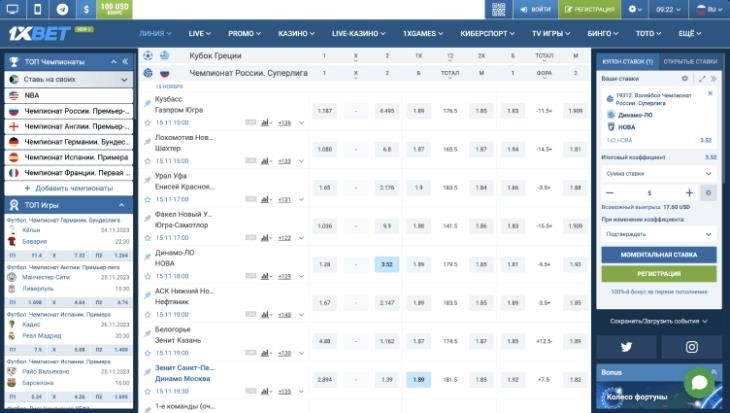Collapse the ТОП Чемпионаты panel chevron

click(114, 61)
